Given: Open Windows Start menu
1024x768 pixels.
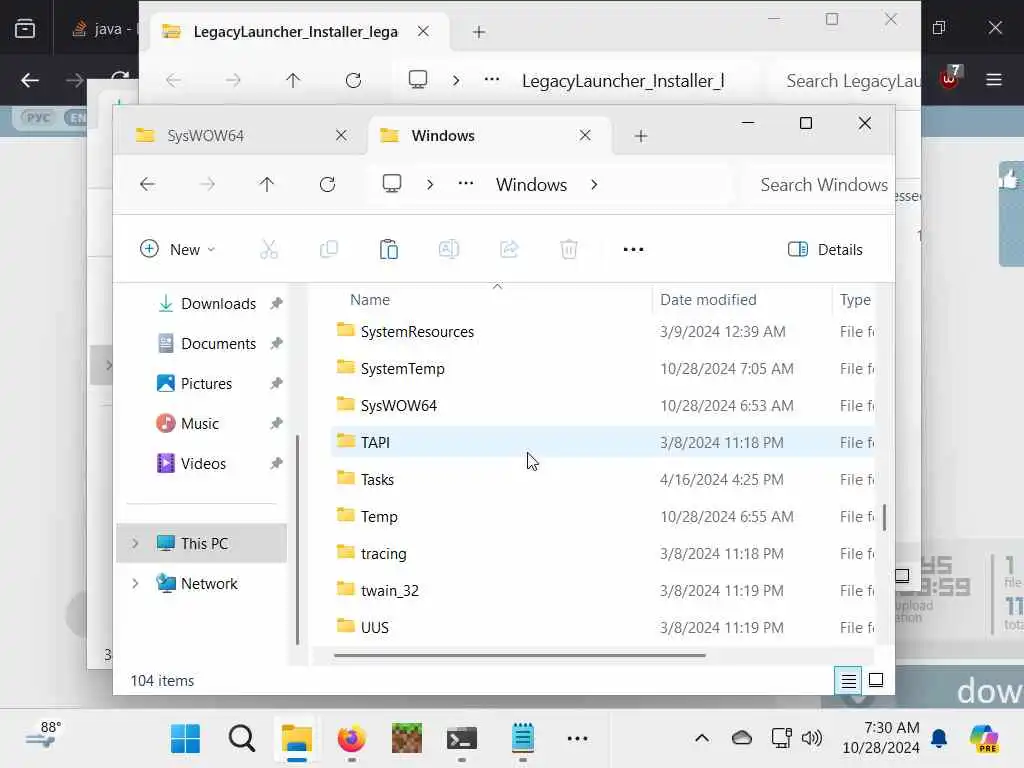Looking at the screenshot, I should click(x=185, y=739).
